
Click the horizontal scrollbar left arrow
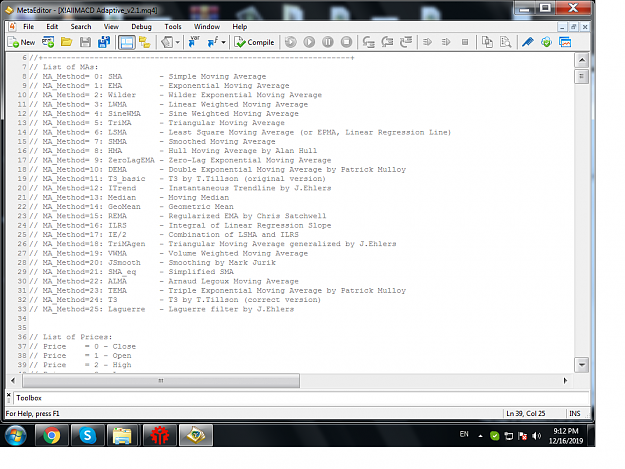13,381
